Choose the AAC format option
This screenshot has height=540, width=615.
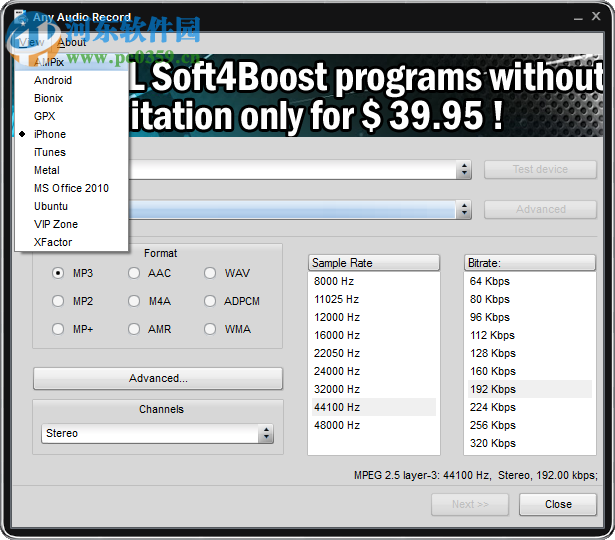[x=134, y=273]
